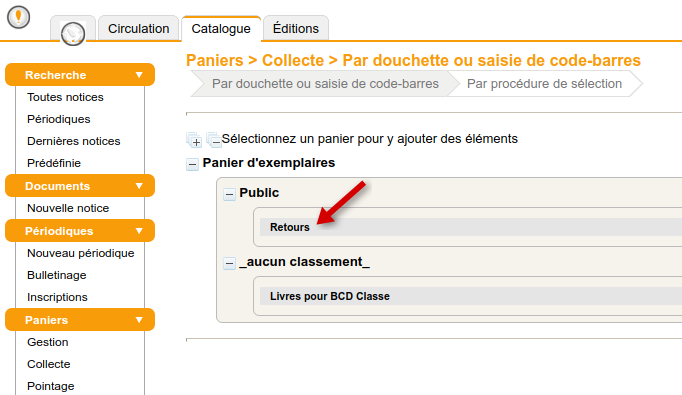Create a Nouveau périodique
Image resolution: width=682 pixels, height=395 pixels.
80,253
